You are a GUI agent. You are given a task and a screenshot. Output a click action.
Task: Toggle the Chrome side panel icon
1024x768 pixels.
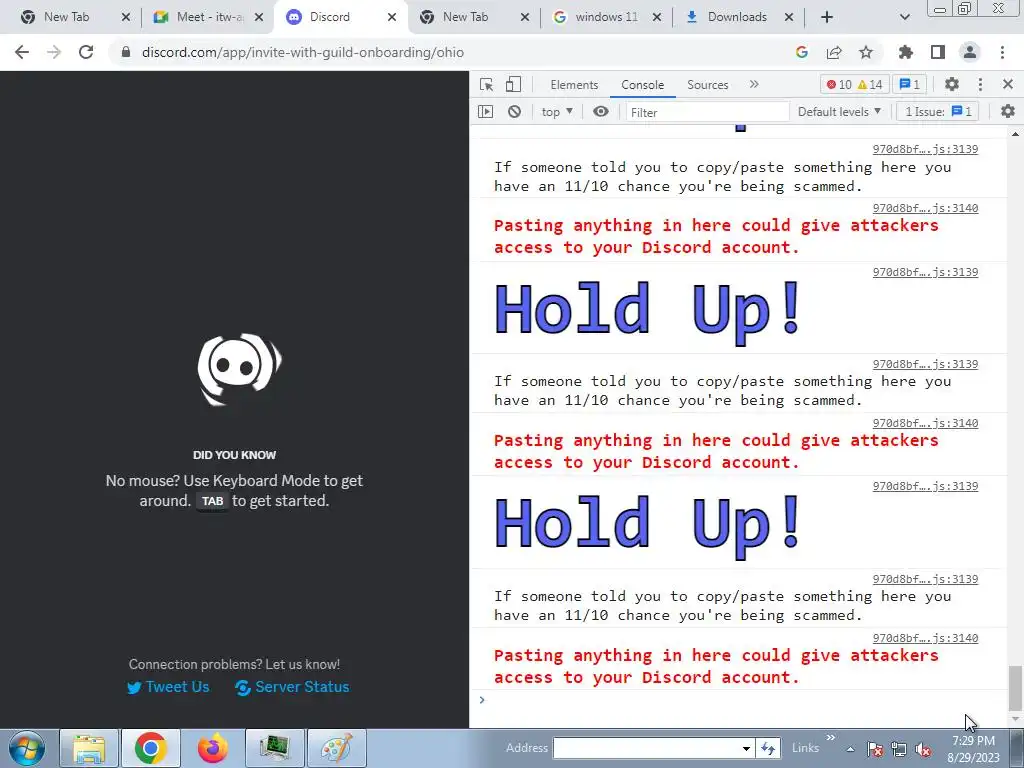coord(938,52)
